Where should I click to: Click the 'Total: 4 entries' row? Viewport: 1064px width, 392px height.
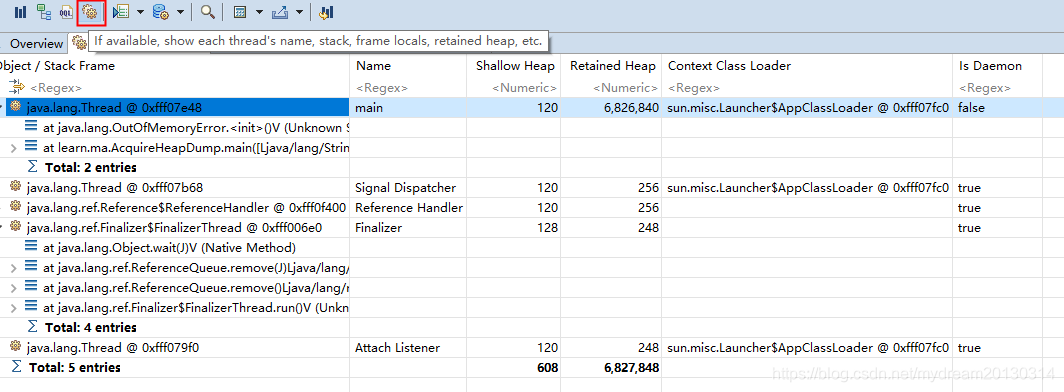(x=521, y=328)
